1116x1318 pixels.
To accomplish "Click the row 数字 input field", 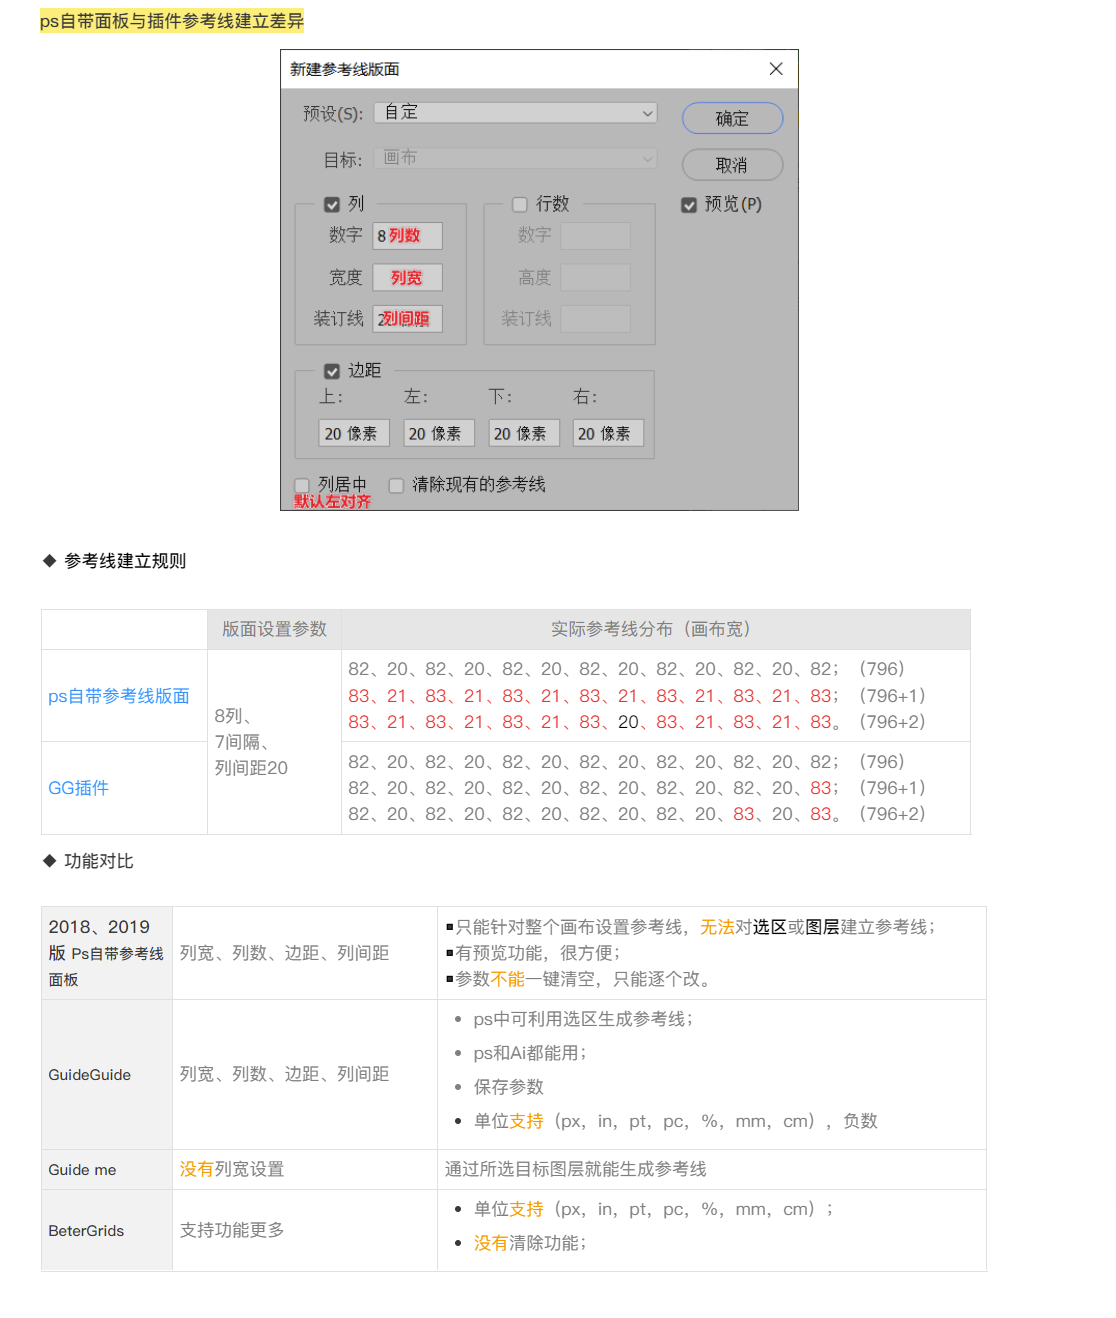I will [x=596, y=236].
